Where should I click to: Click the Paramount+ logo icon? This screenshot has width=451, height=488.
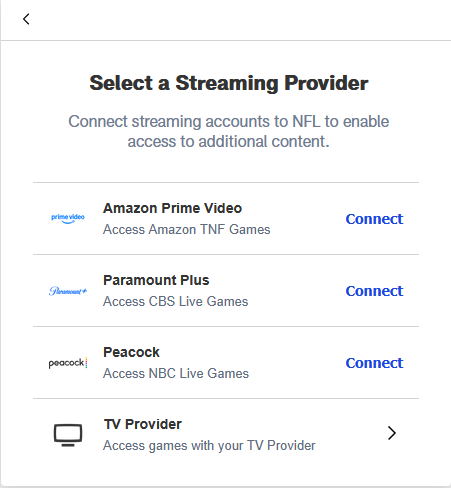pos(68,291)
